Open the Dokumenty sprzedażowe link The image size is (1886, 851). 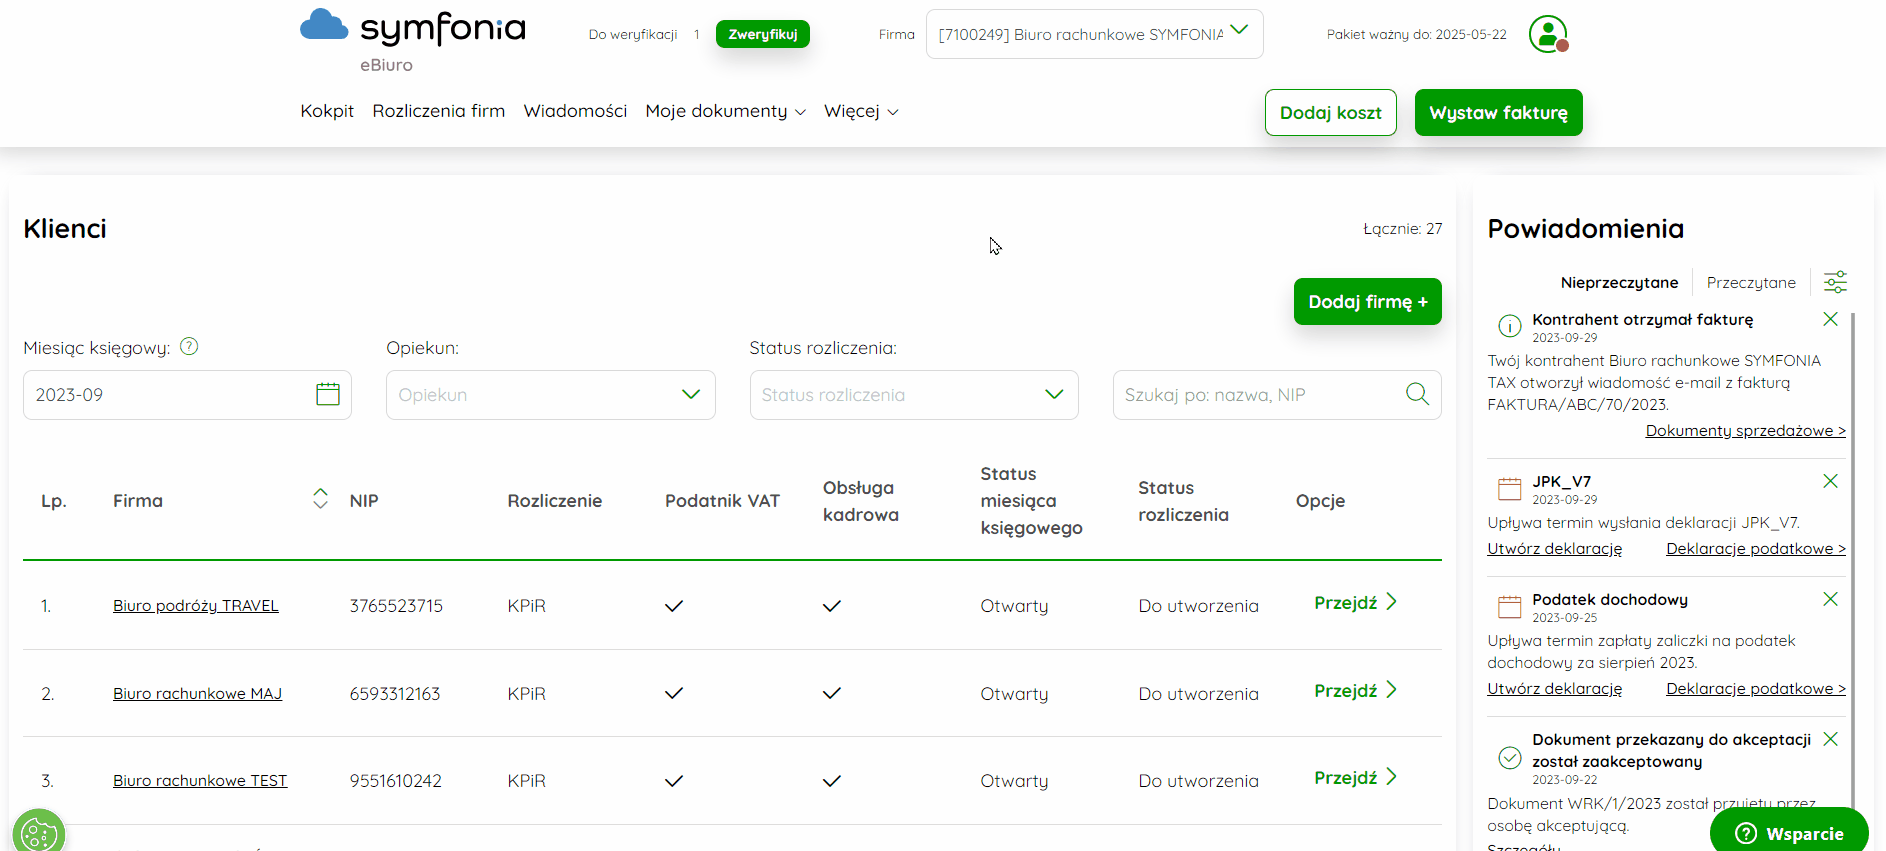pyautogui.click(x=1746, y=431)
